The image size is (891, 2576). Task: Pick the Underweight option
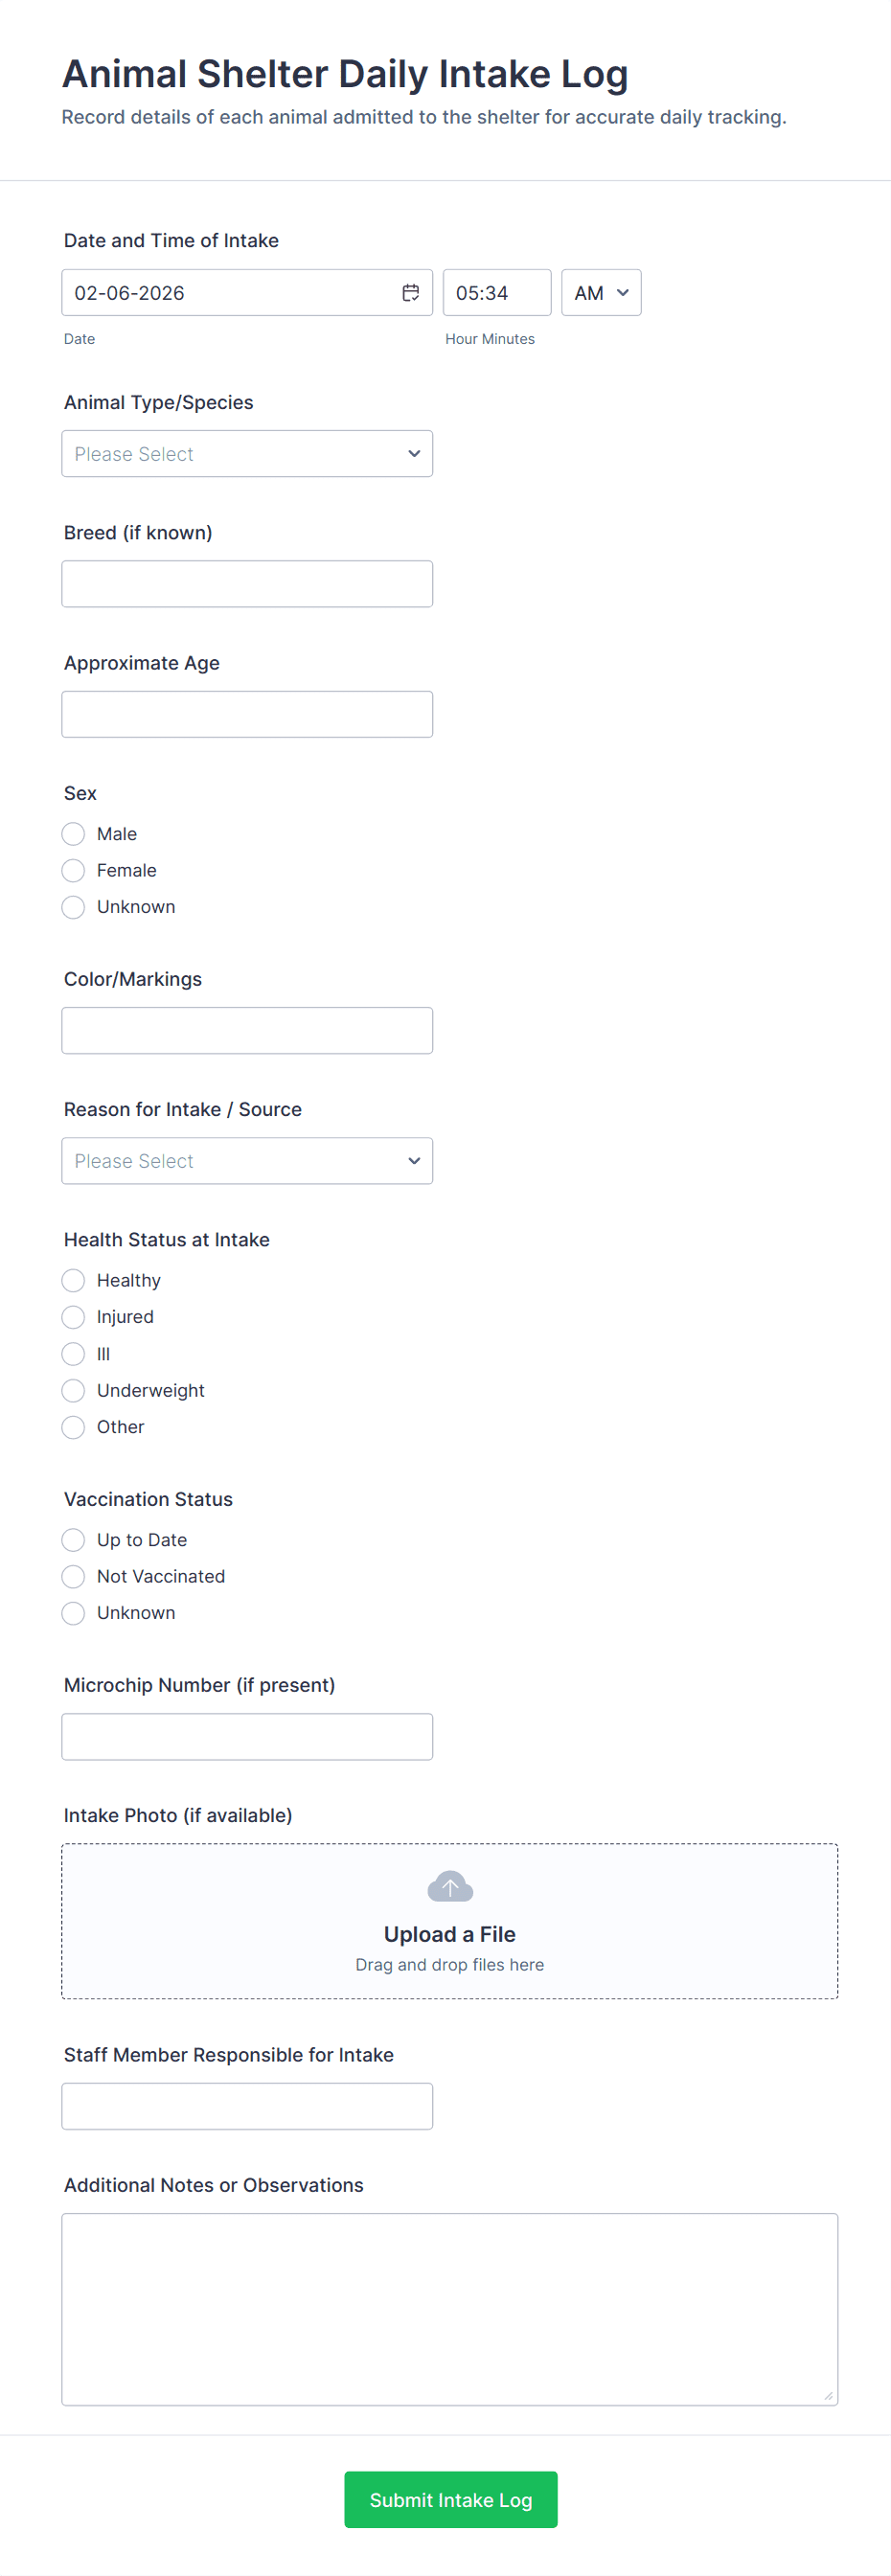[x=73, y=1391]
